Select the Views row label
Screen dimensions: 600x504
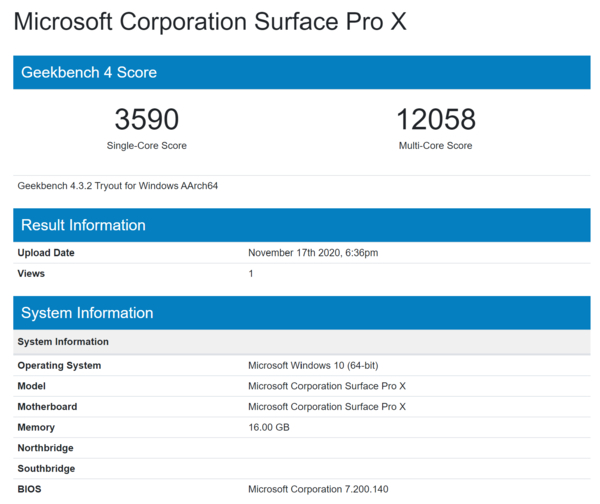[31, 273]
